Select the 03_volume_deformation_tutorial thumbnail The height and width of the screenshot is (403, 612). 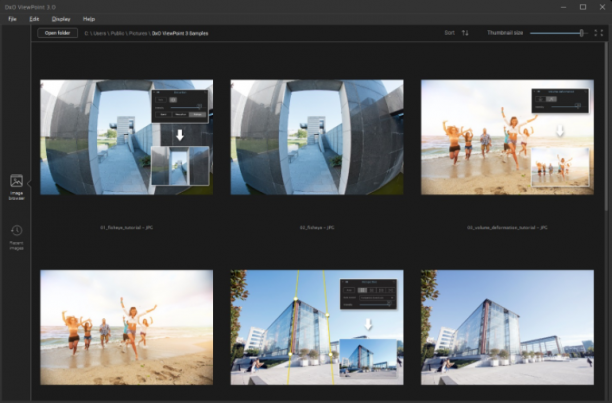click(507, 137)
